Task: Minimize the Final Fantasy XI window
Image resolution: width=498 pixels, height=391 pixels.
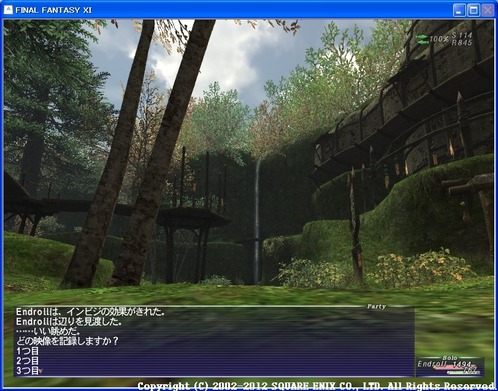Action: pyautogui.click(x=459, y=10)
